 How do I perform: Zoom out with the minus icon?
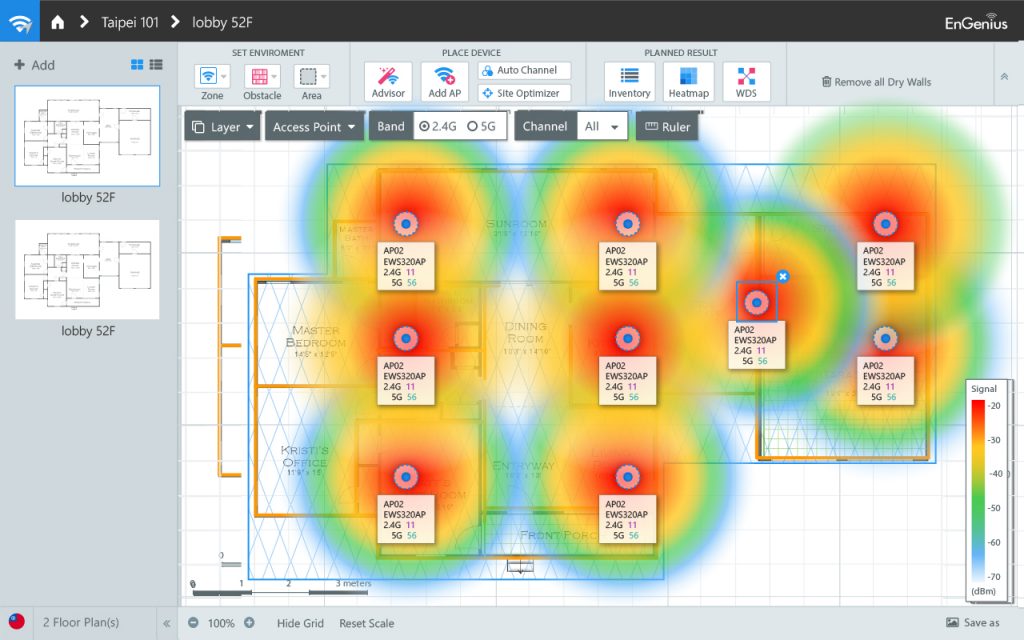click(193, 623)
